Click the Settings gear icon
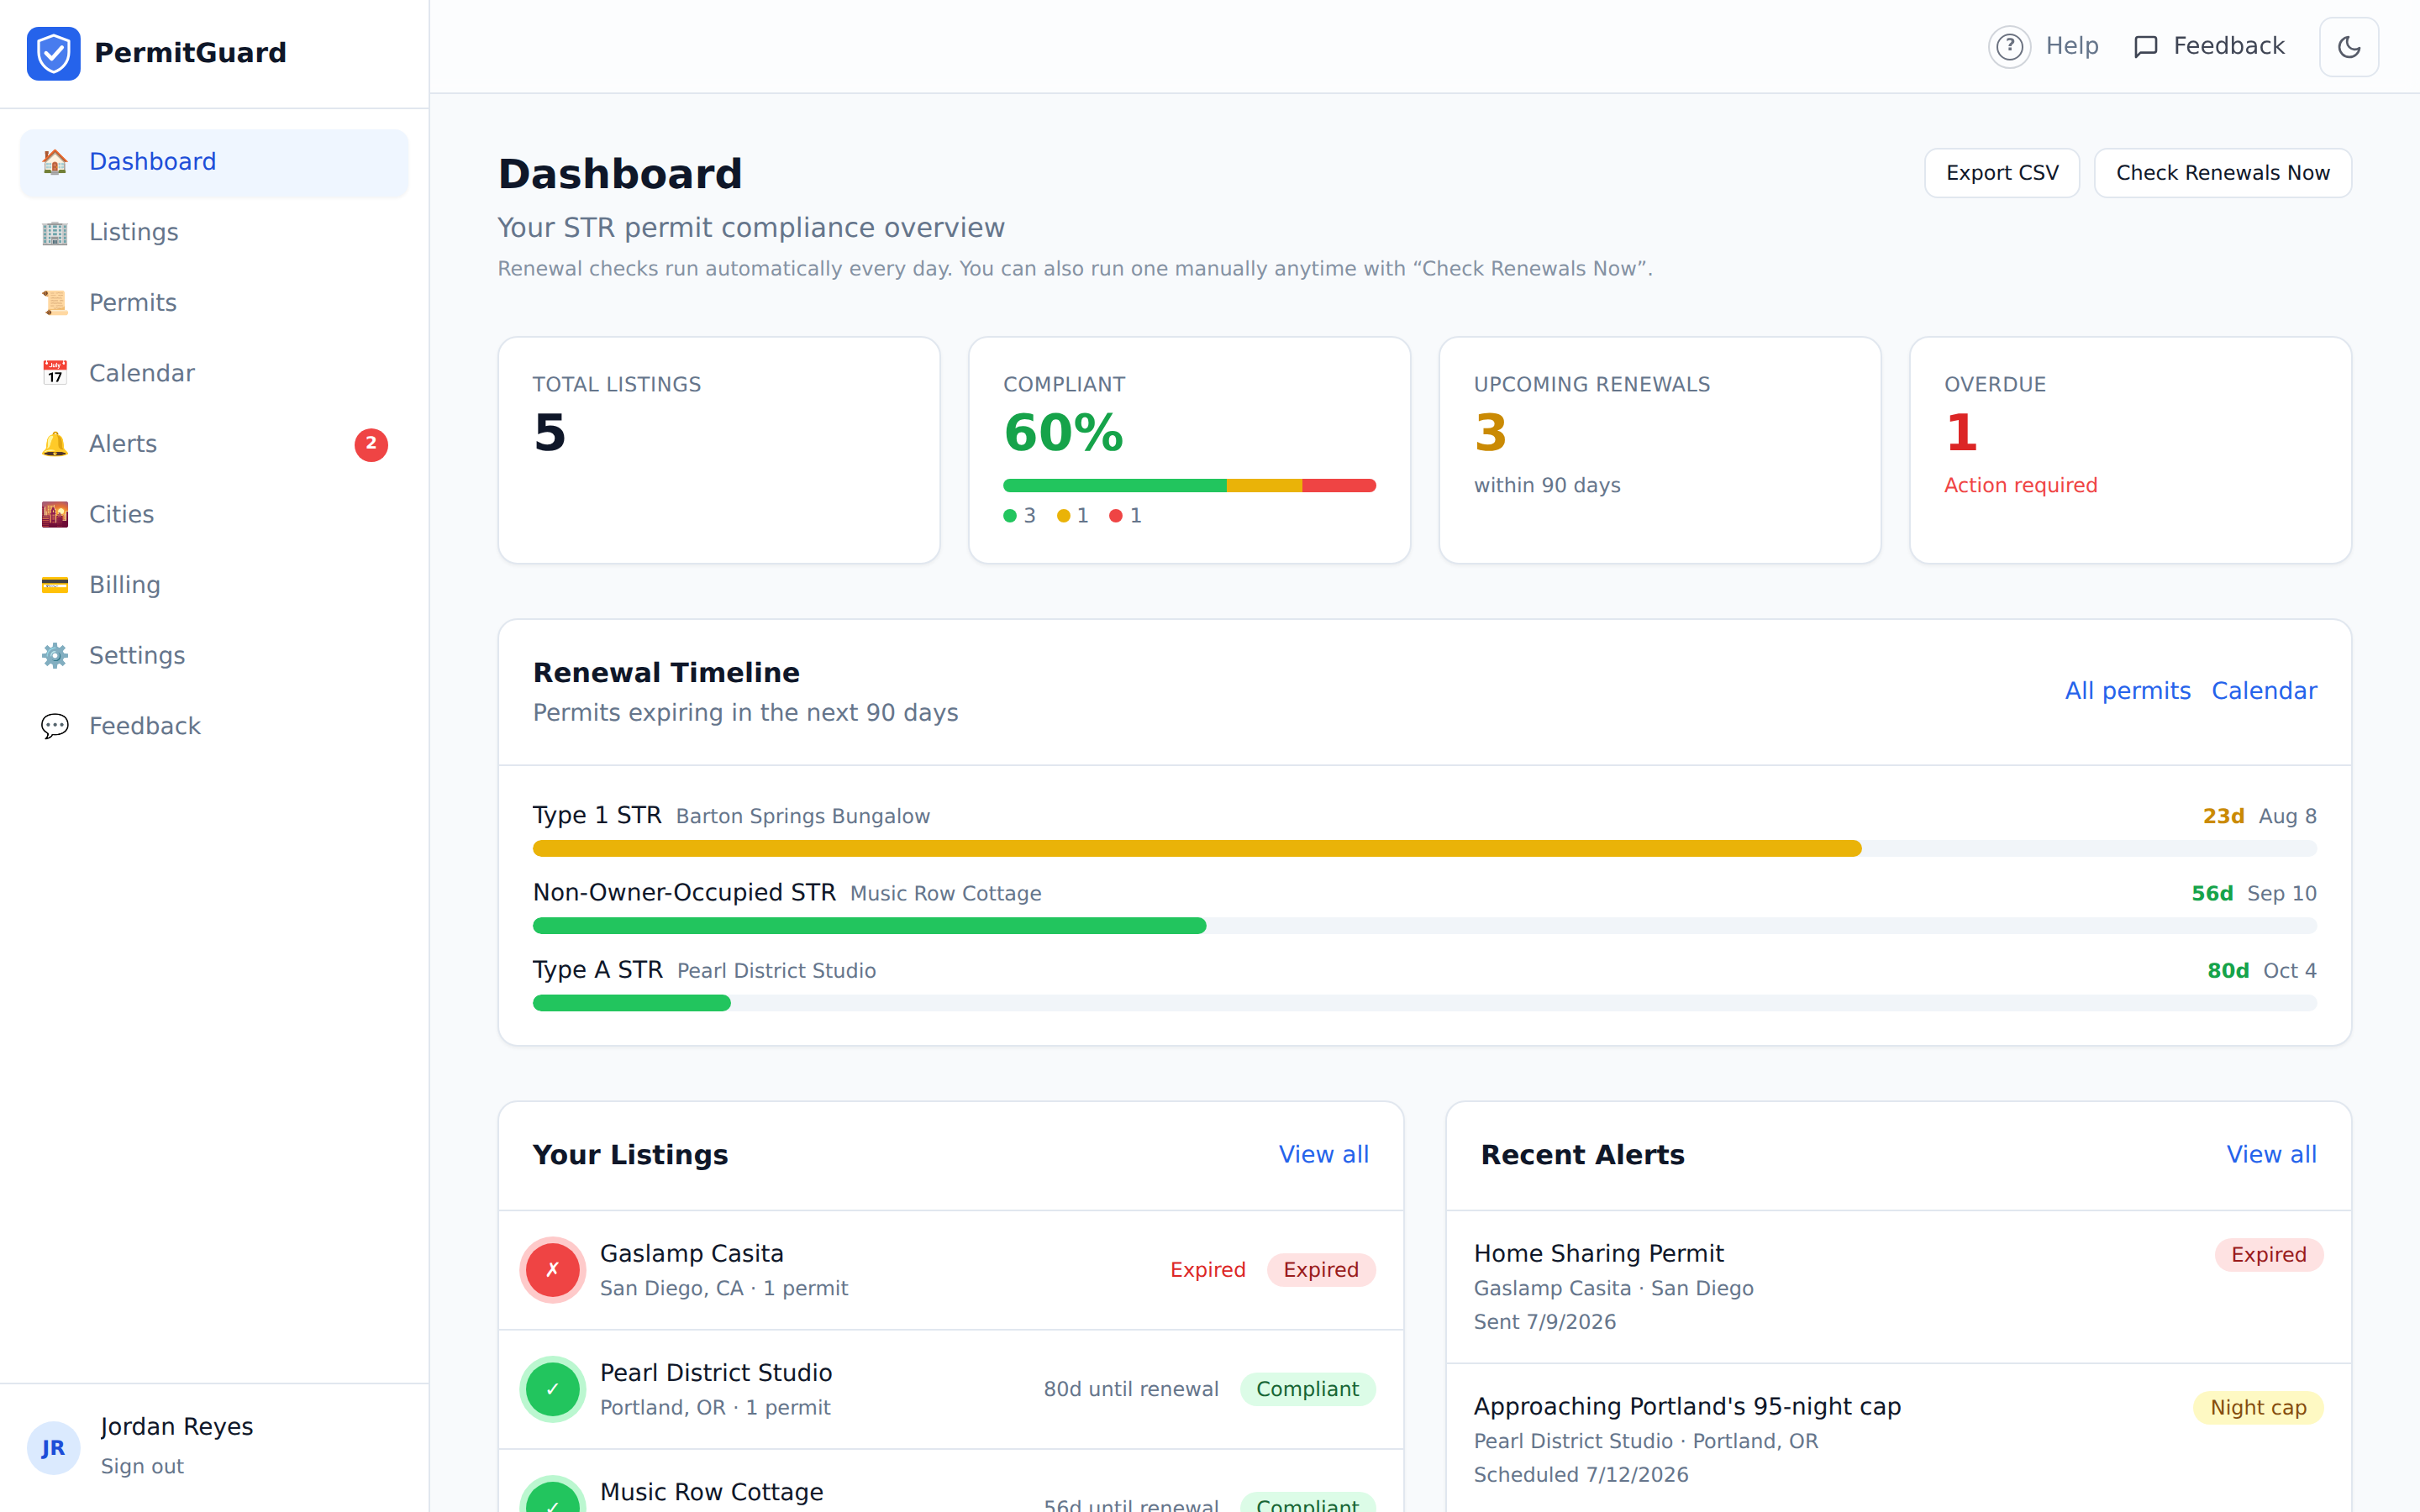Image resolution: width=2420 pixels, height=1512 pixels. tap(55, 655)
